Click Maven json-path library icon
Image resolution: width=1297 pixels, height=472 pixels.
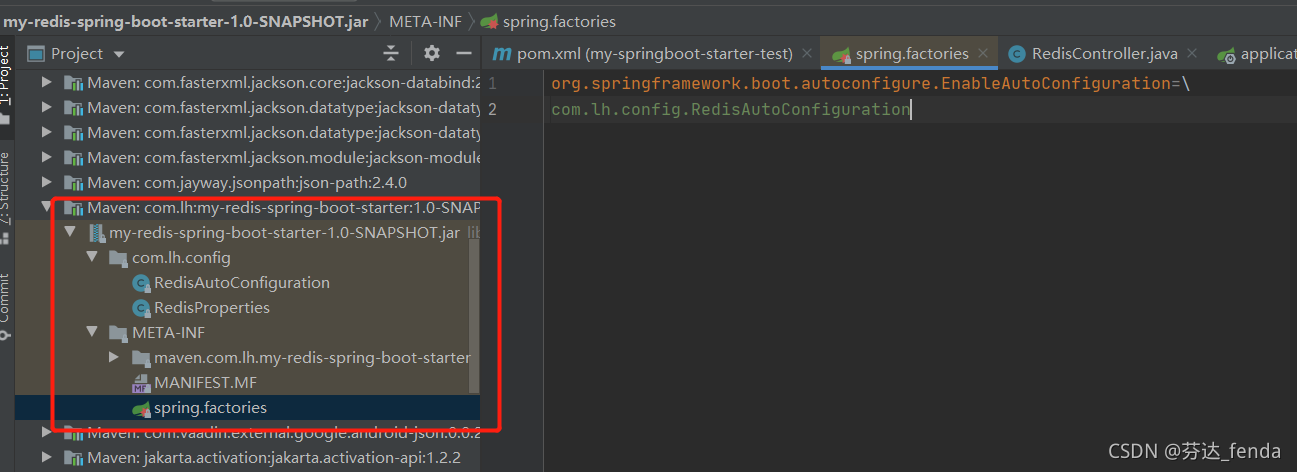[73, 182]
